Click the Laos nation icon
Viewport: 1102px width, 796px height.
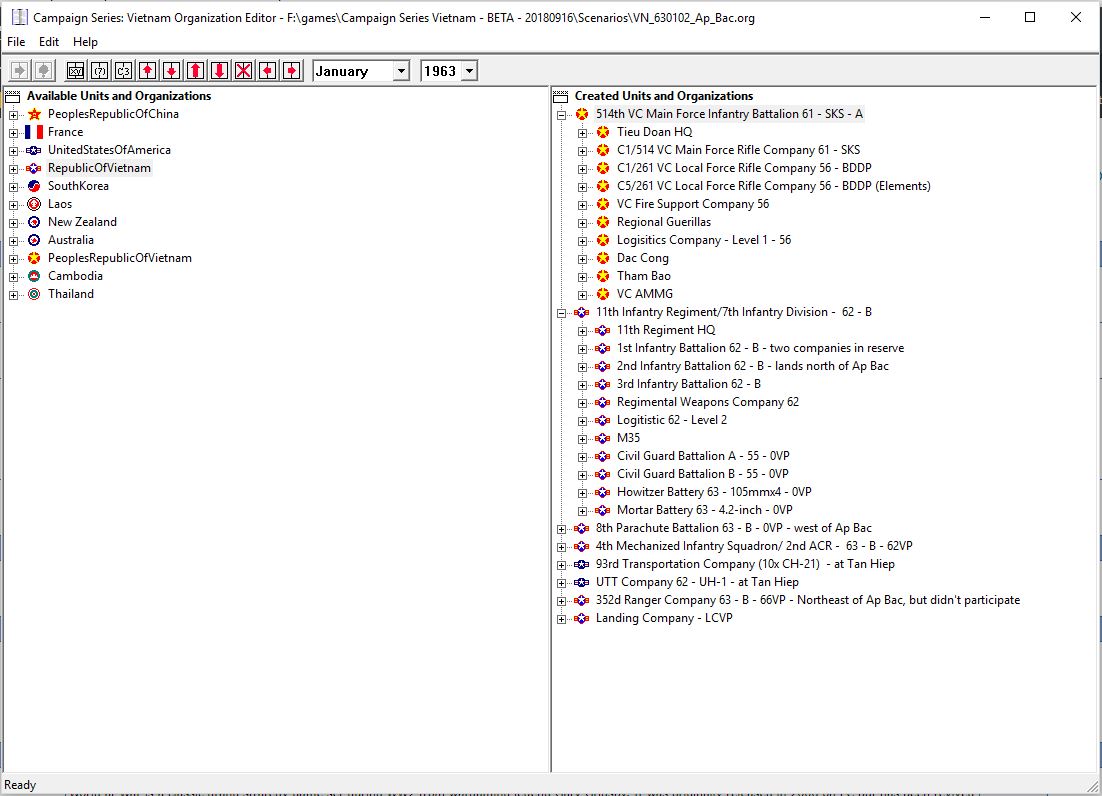[x=34, y=204]
